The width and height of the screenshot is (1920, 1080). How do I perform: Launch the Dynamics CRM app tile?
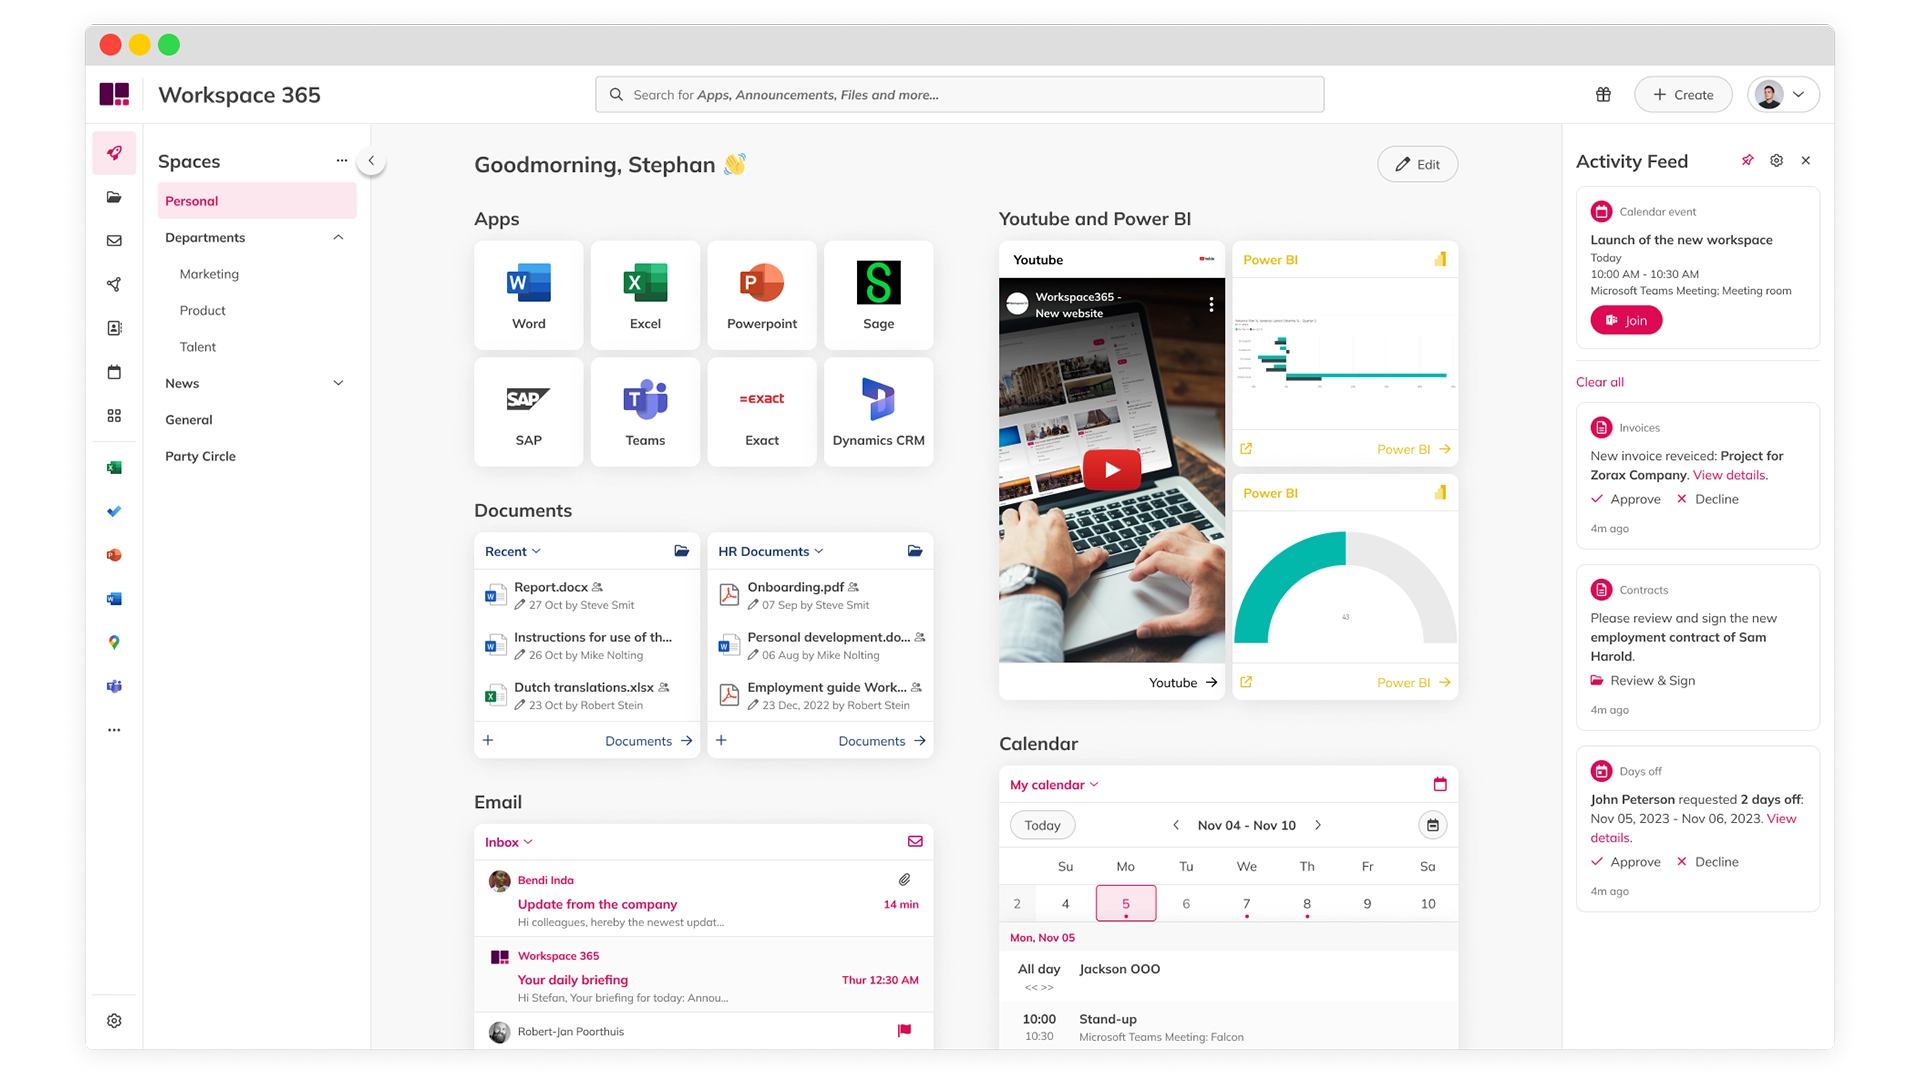878,412
